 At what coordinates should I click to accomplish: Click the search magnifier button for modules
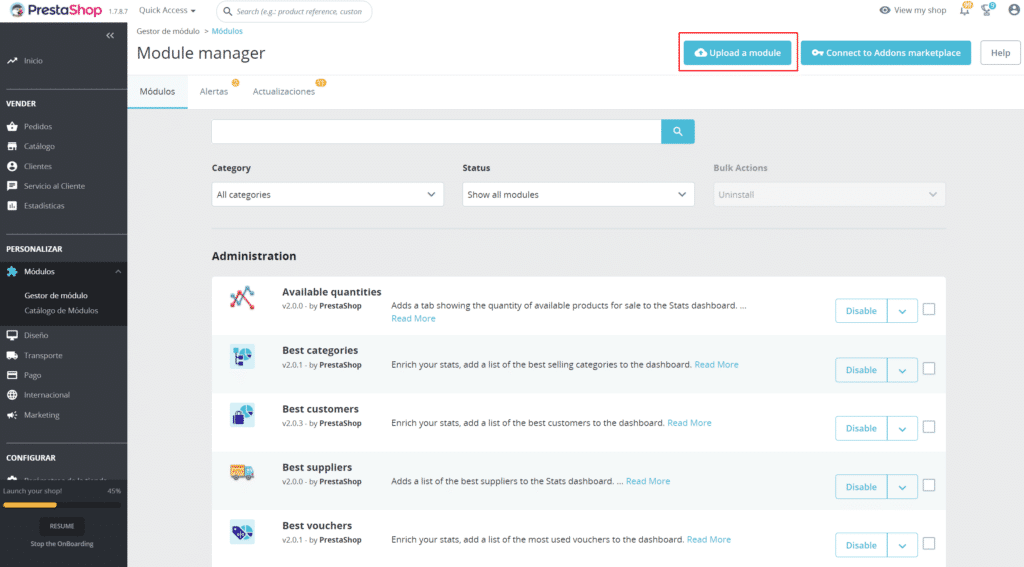(677, 131)
